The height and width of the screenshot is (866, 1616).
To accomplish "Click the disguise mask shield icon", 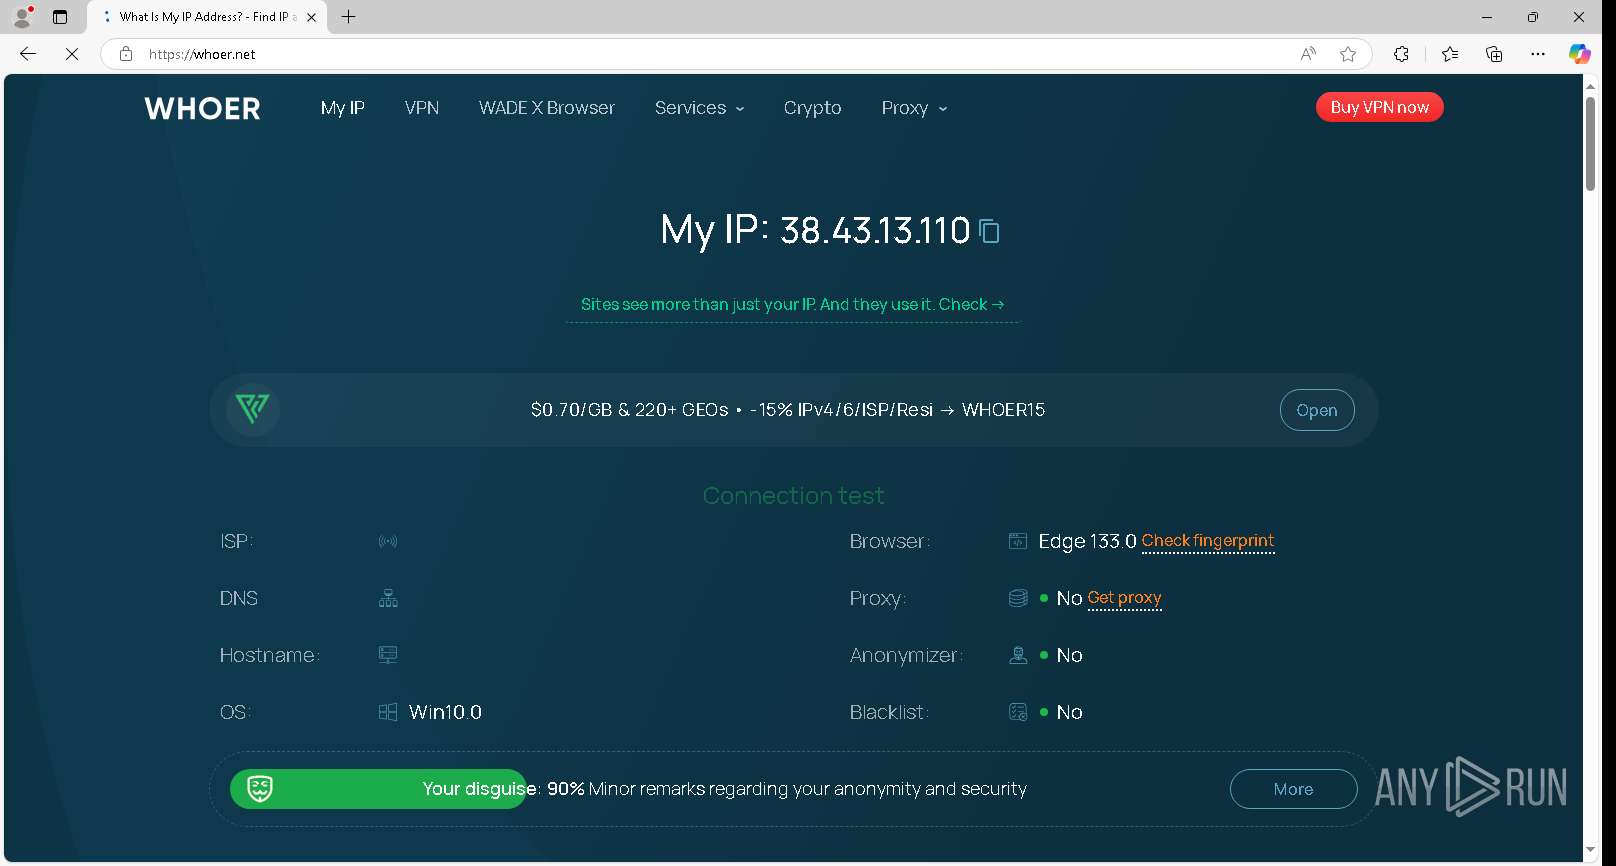I will [260, 789].
